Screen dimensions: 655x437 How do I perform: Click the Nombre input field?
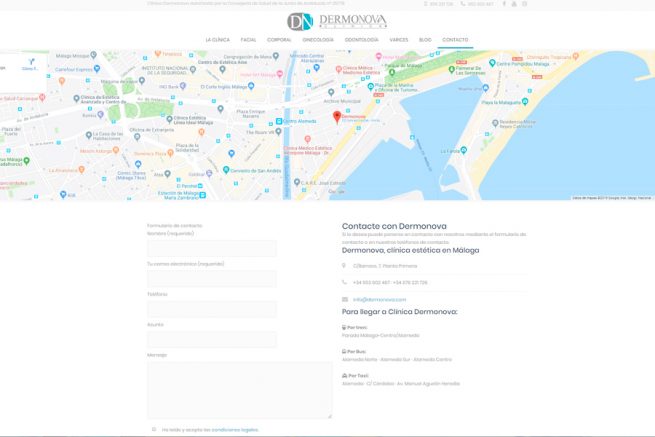(211, 248)
